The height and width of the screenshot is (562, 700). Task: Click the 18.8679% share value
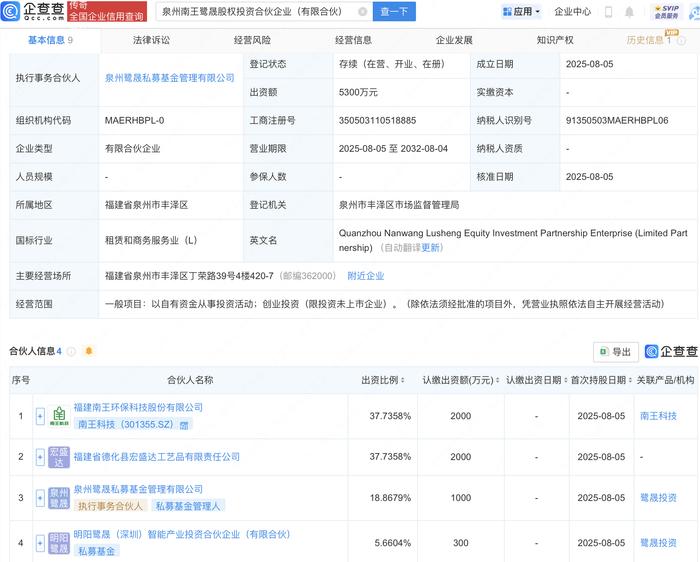[x=390, y=498]
